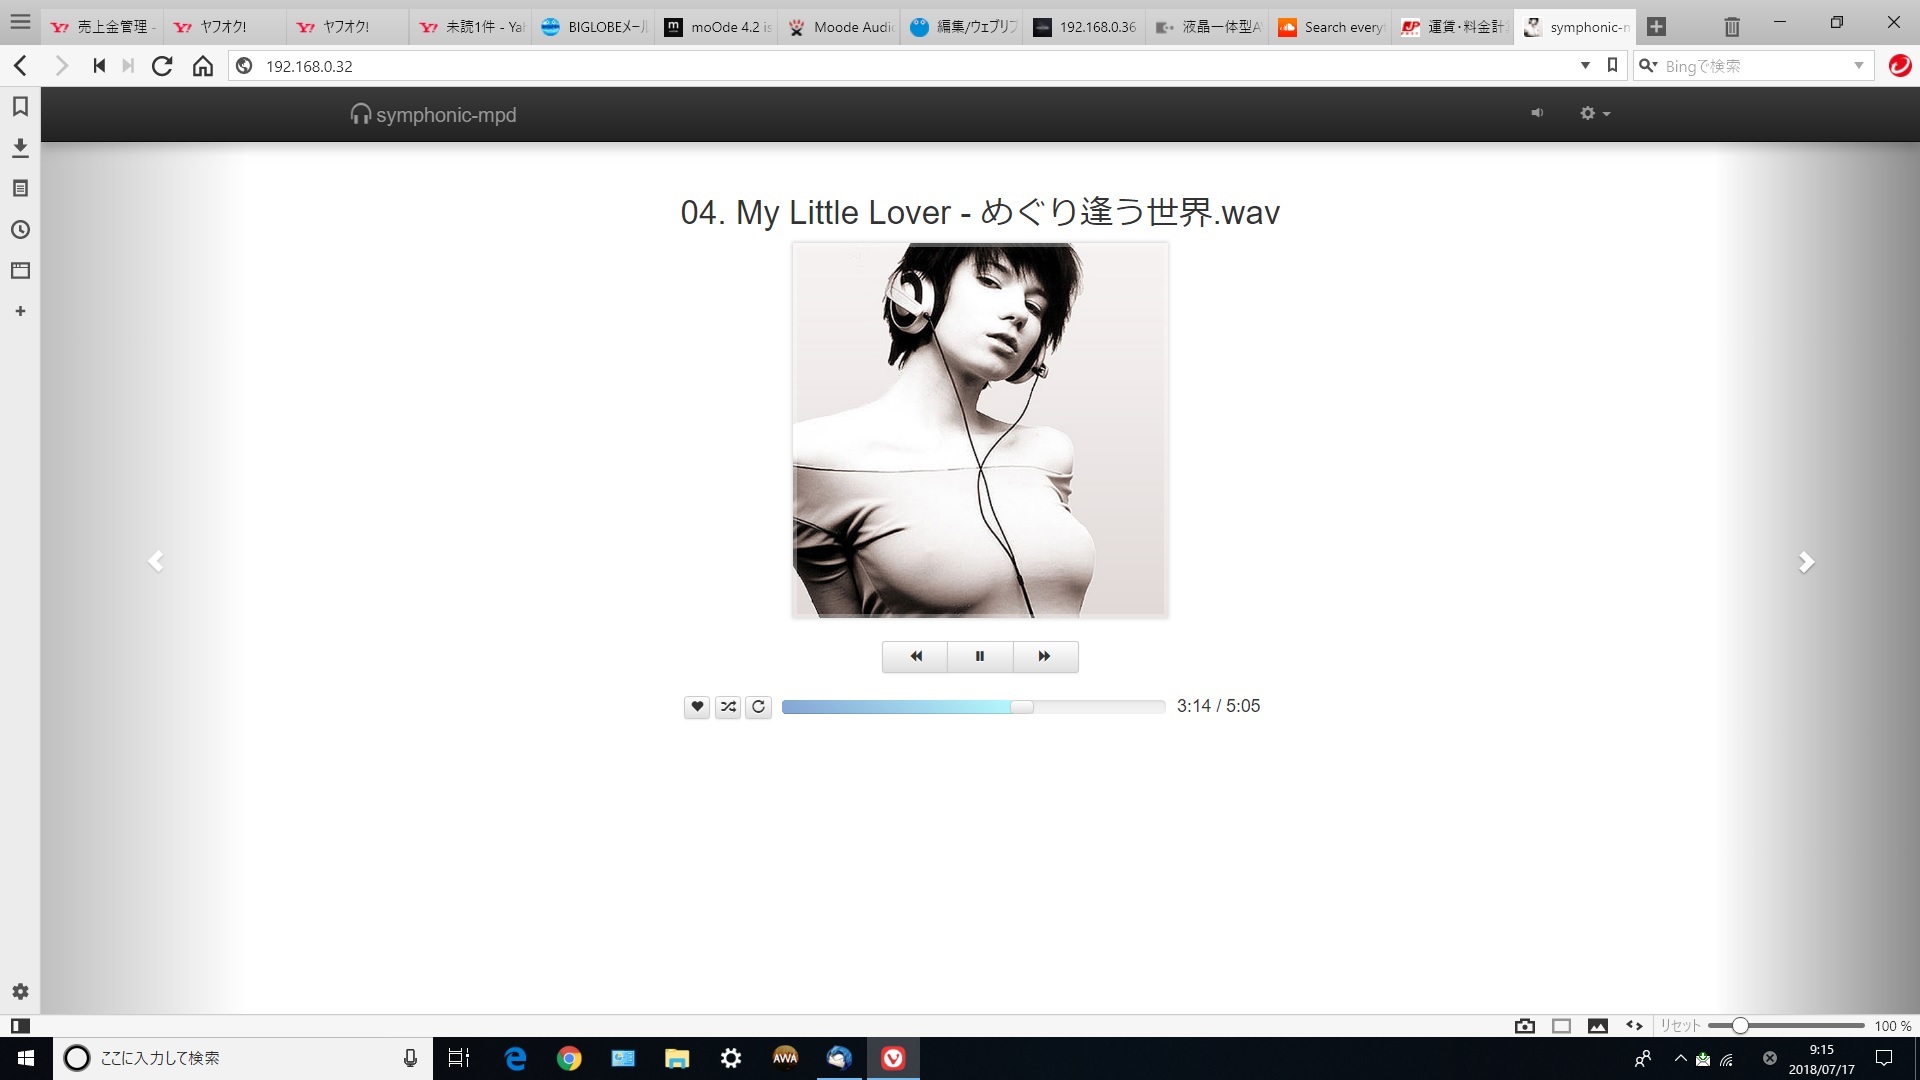The height and width of the screenshot is (1080, 1920).
Task: Click the next track button
Action: pyautogui.click(x=1044, y=655)
